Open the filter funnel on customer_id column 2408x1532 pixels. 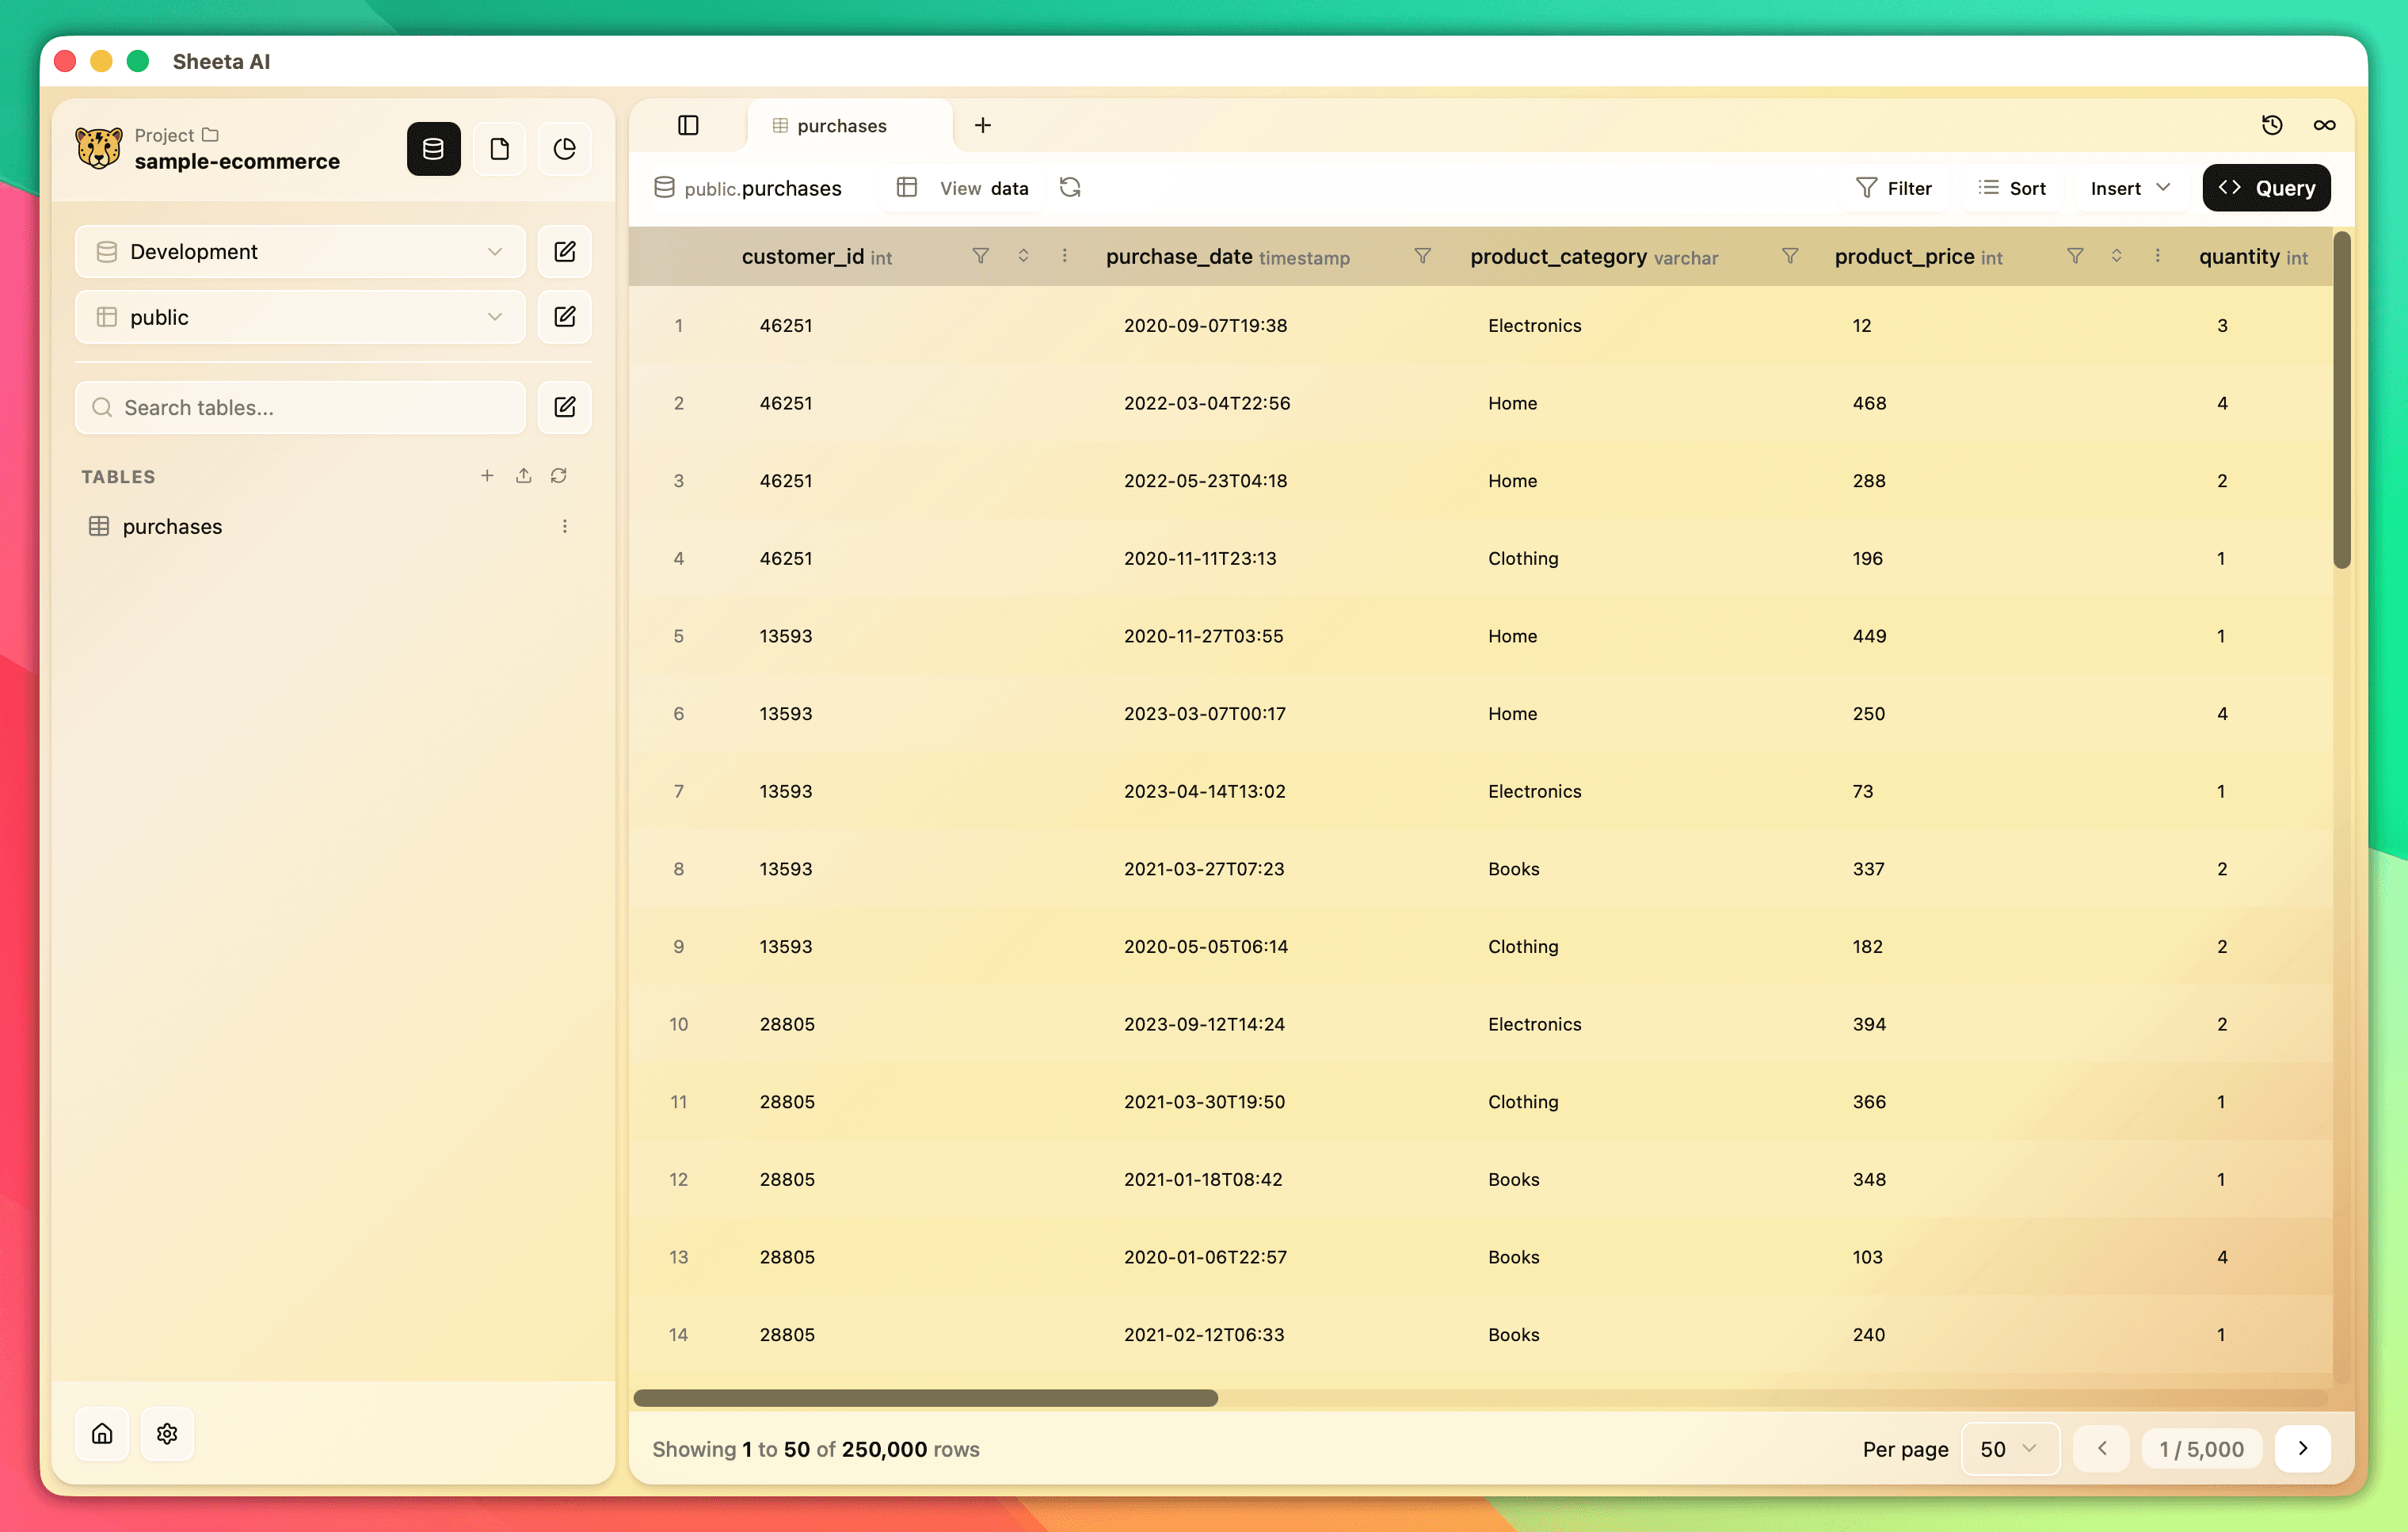click(x=981, y=256)
